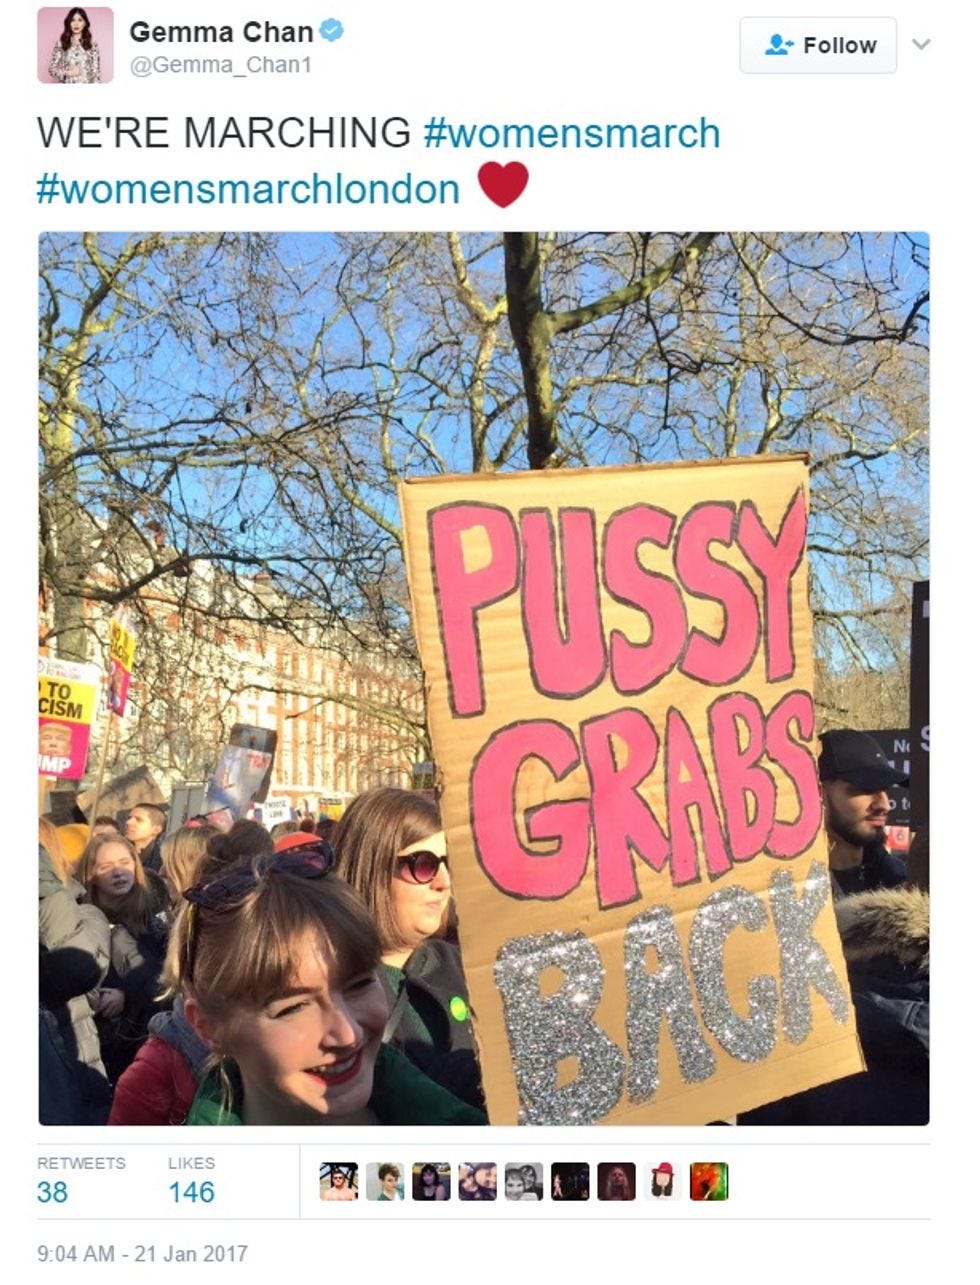Open the curly-haired person in green avatar
The height and width of the screenshot is (1285, 980).
(x=385, y=1181)
